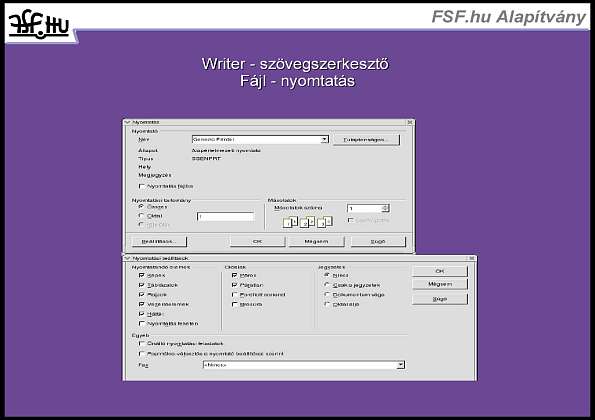Screen dimensions: 595x420
Task: Open printer Tulajdonságok button
Action: pyautogui.click(x=366, y=140)
